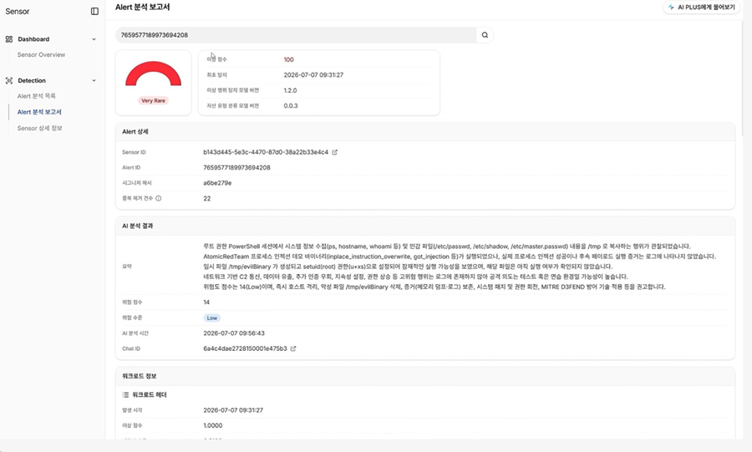Click asset classification model version 0.0.3
The image size is (752, 452).
(x=291, y=106)
